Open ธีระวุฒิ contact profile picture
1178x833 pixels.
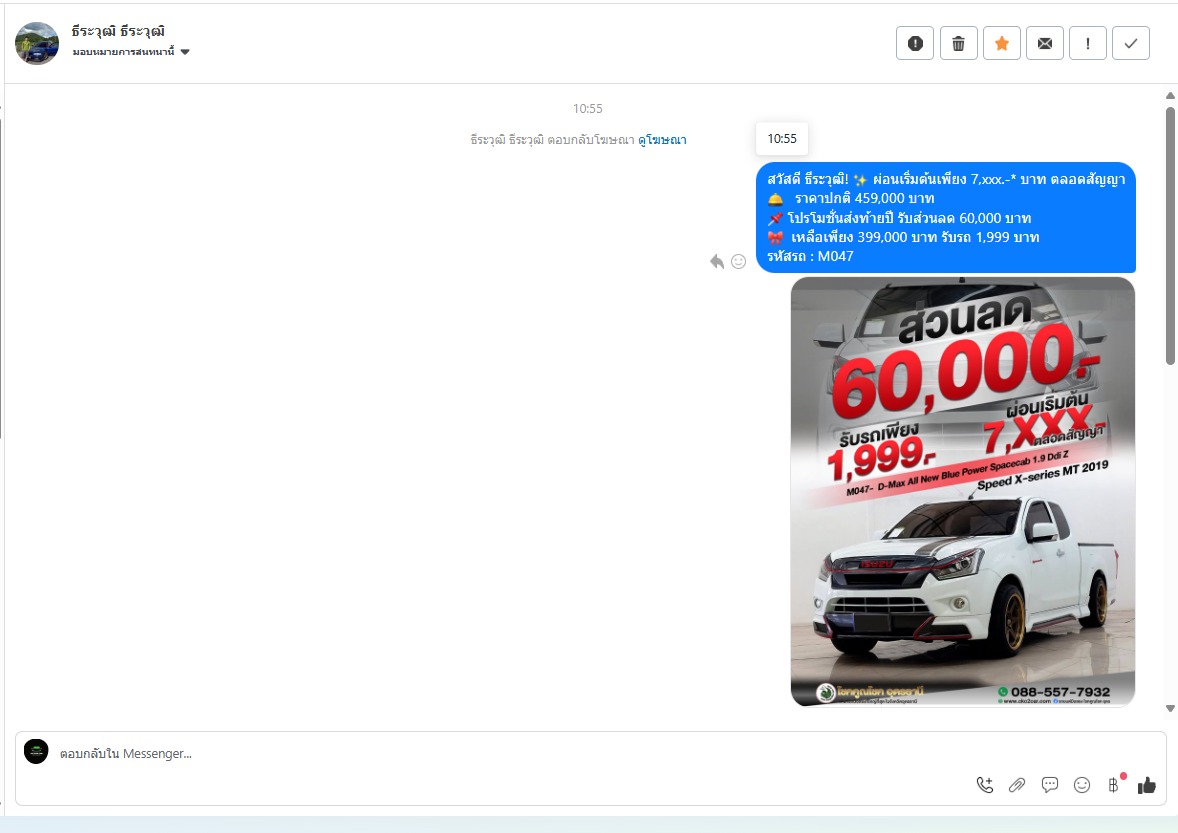(37, 43)
